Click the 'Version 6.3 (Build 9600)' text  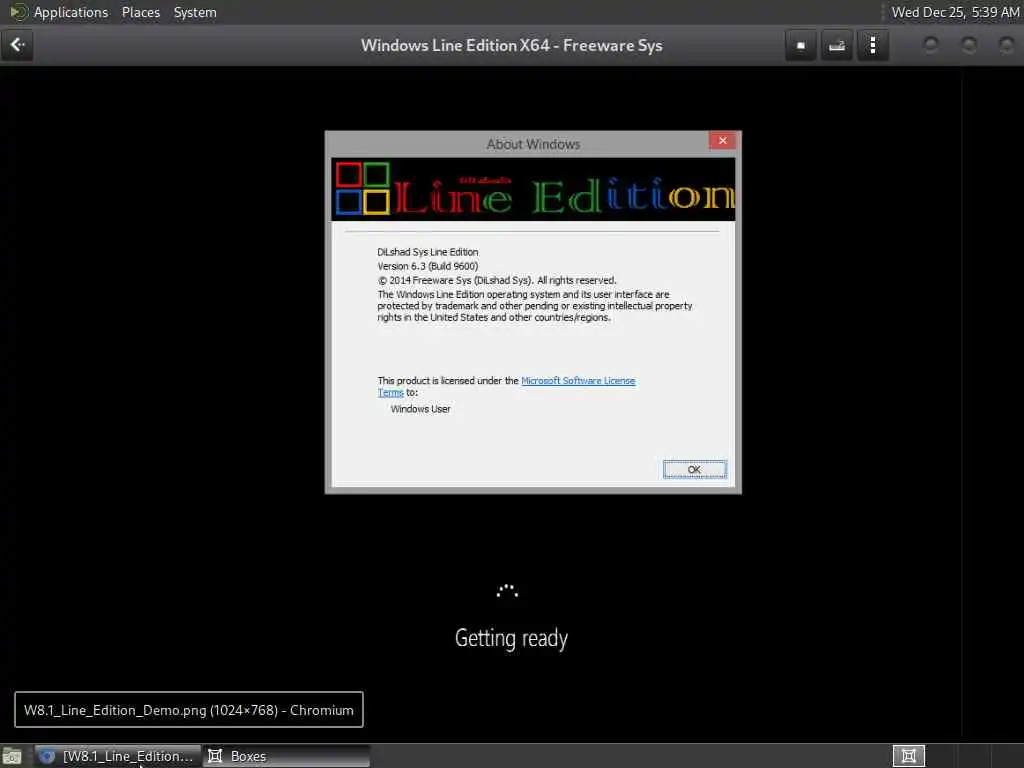[x=428, y=266]
